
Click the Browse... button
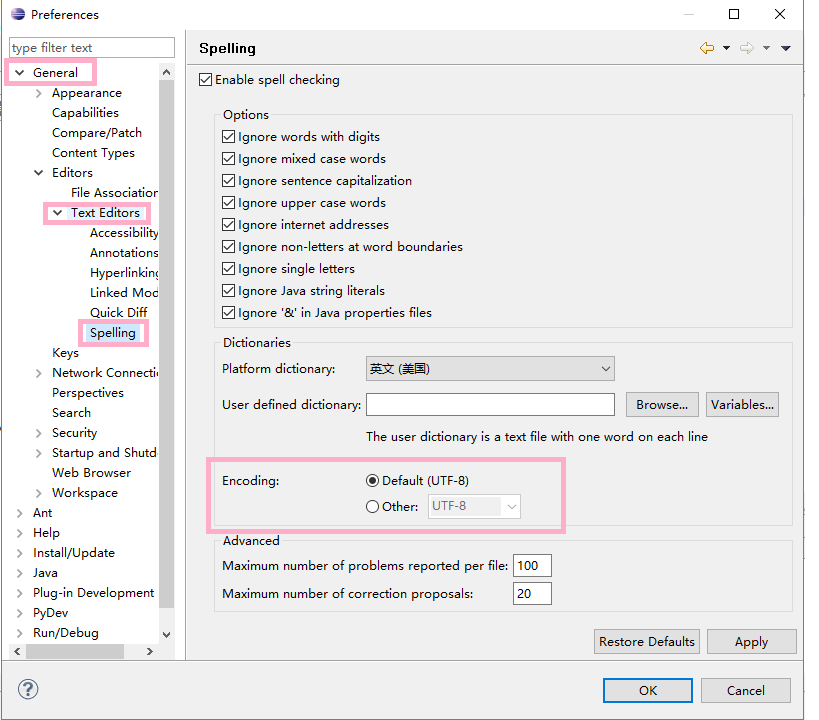tap(662, 404)
